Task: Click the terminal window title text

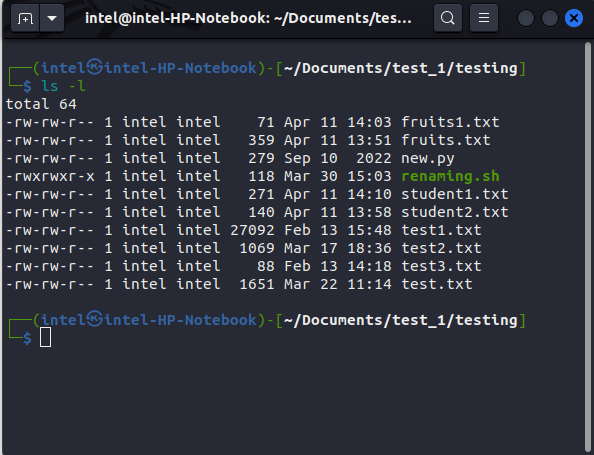Action: [248, 18]
